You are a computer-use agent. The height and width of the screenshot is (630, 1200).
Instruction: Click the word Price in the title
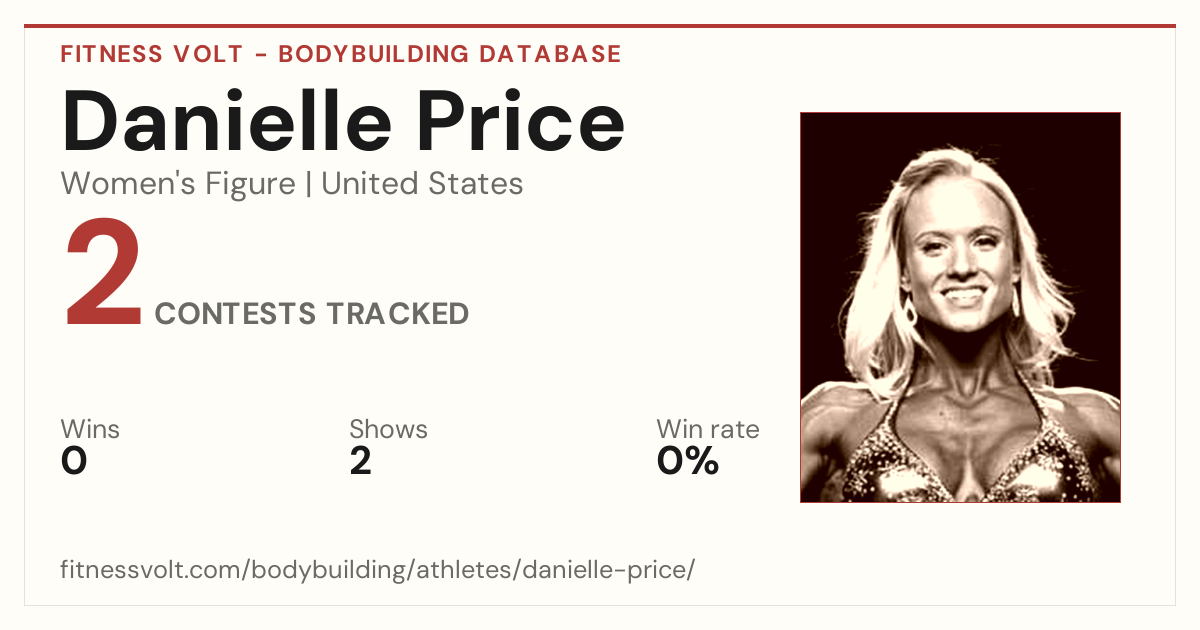[521, 123]
